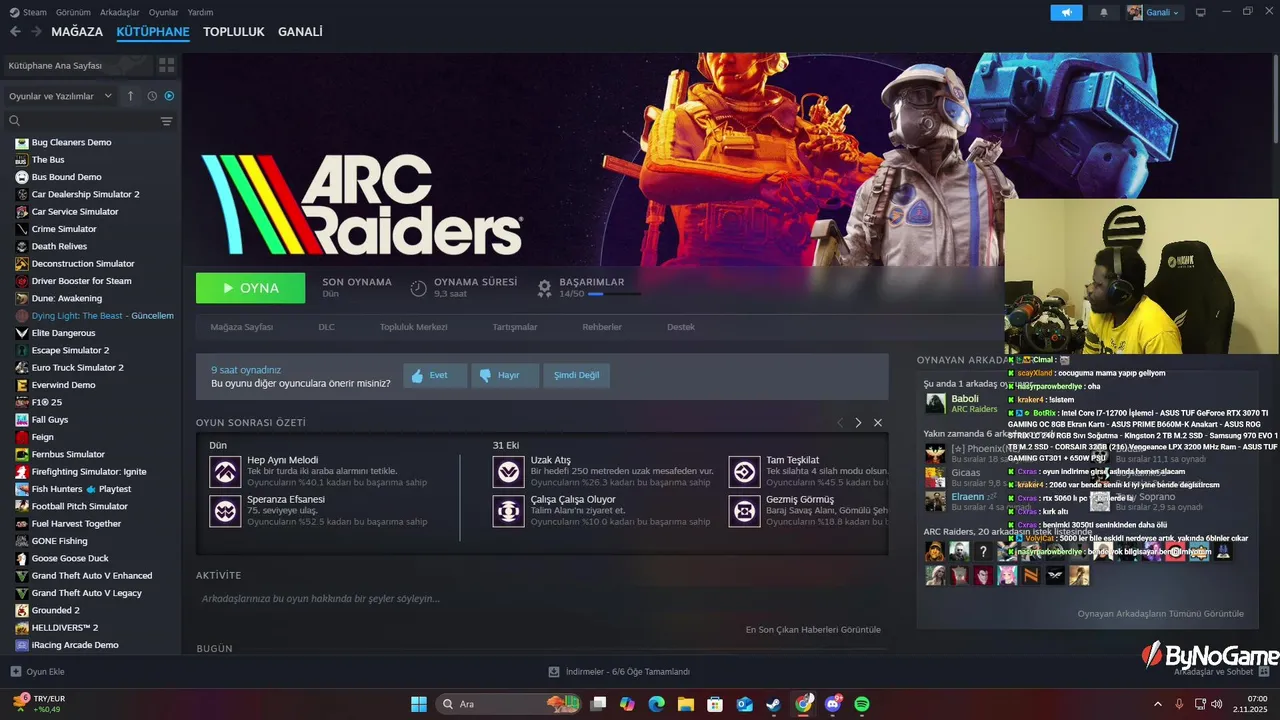Open En Son Çıkan Haberleri Görüntüle
The image size is (1280, 720).
coord(813,630)
